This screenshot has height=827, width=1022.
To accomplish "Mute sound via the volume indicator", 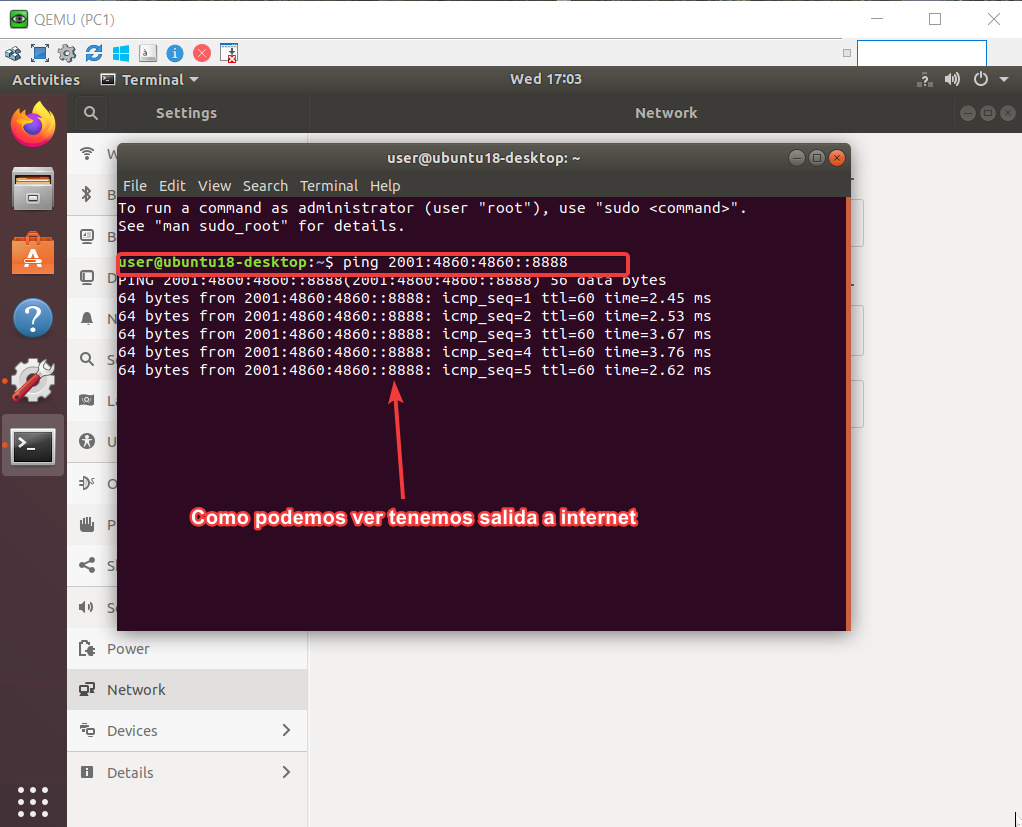I will point(952,79).
